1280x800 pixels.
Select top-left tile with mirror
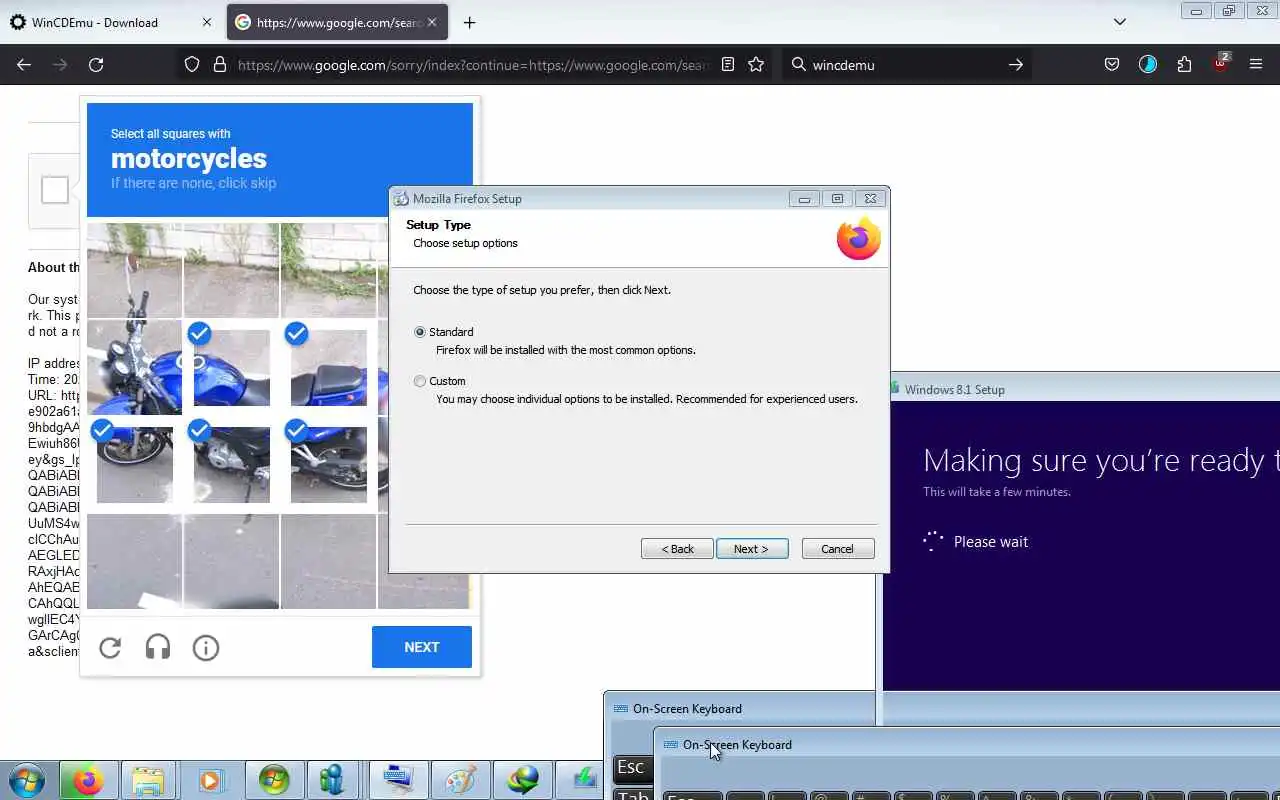pyautogui.click(x=134, y=270)
